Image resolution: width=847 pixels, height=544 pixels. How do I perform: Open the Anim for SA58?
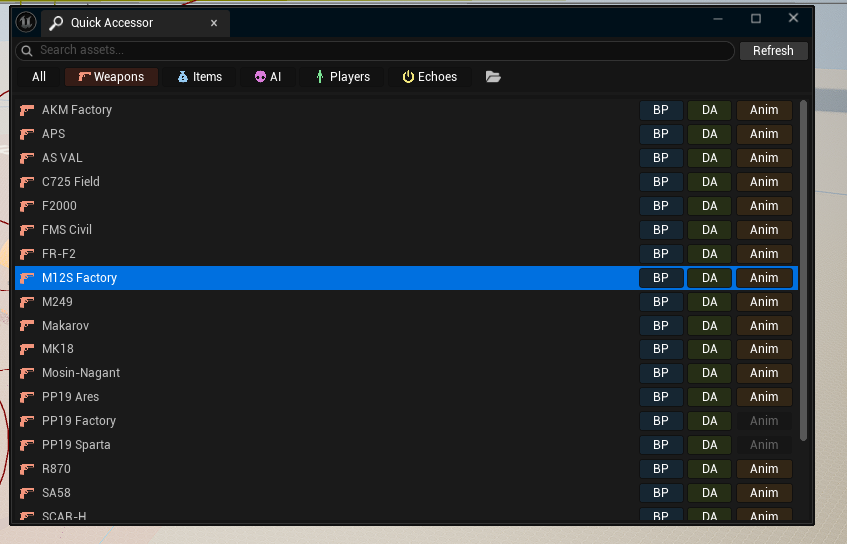764,493
